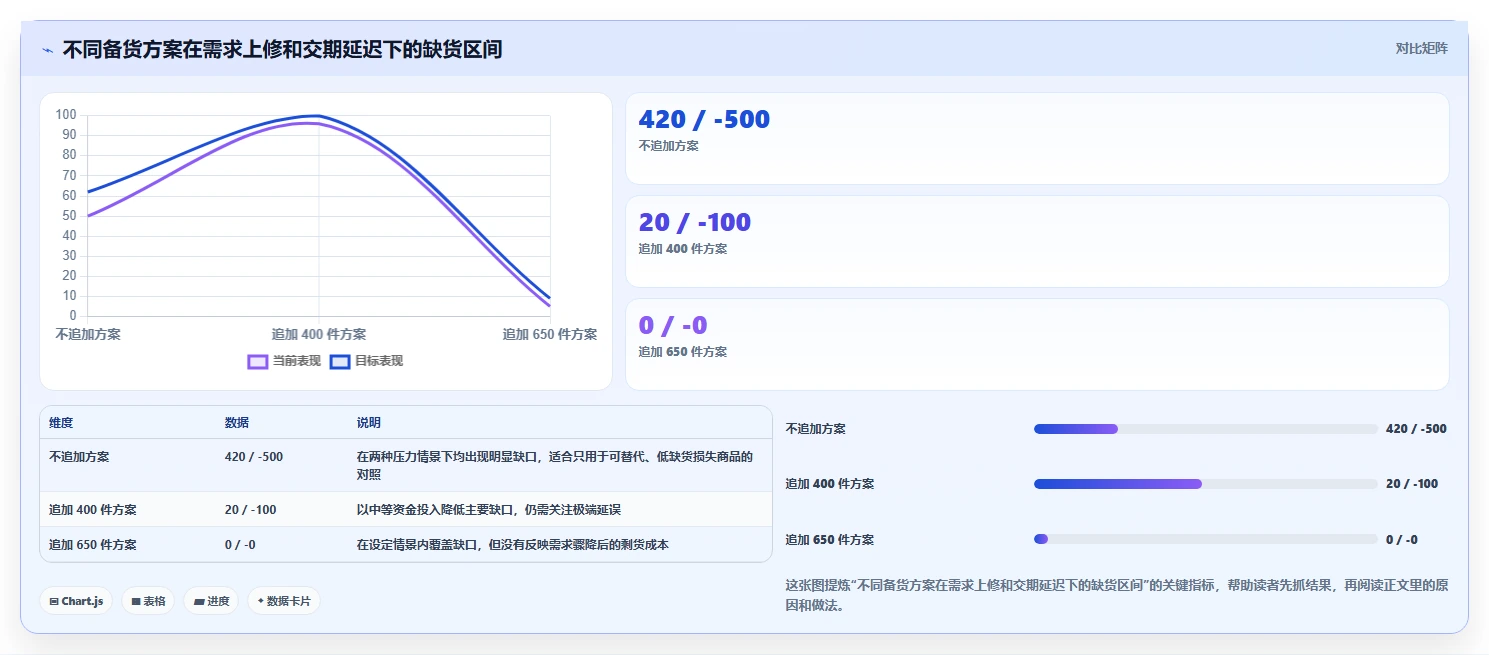Click the 数据卡片 tag chip
1489x655 pixels.
point(284,601)
